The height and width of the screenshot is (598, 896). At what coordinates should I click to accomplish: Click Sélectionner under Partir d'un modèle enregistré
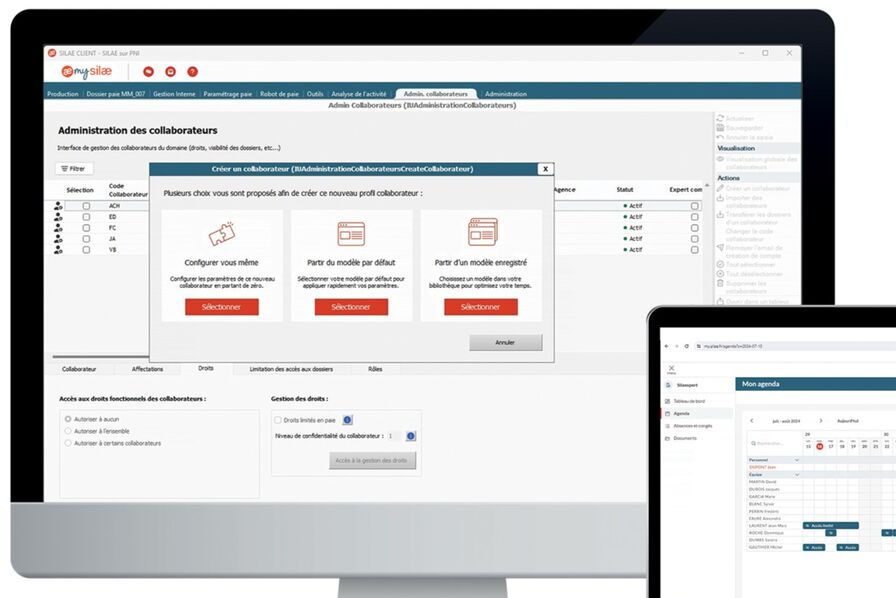[x=481, y=307]
